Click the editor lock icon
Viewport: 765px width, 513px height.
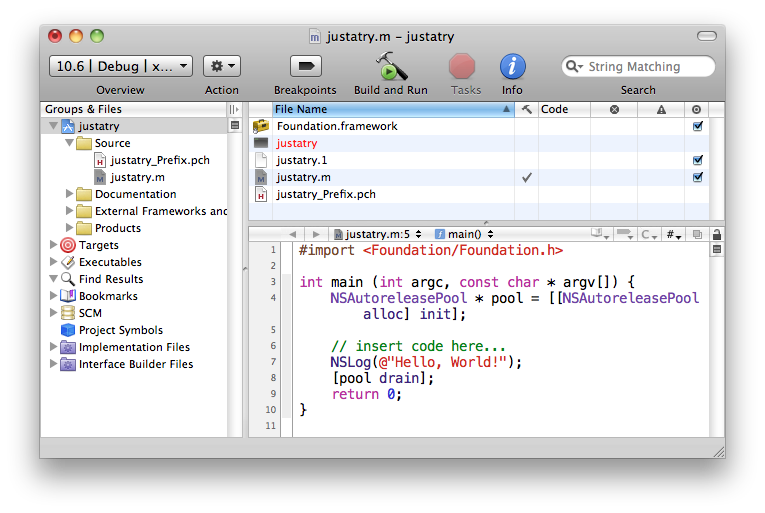click(716, 234)
